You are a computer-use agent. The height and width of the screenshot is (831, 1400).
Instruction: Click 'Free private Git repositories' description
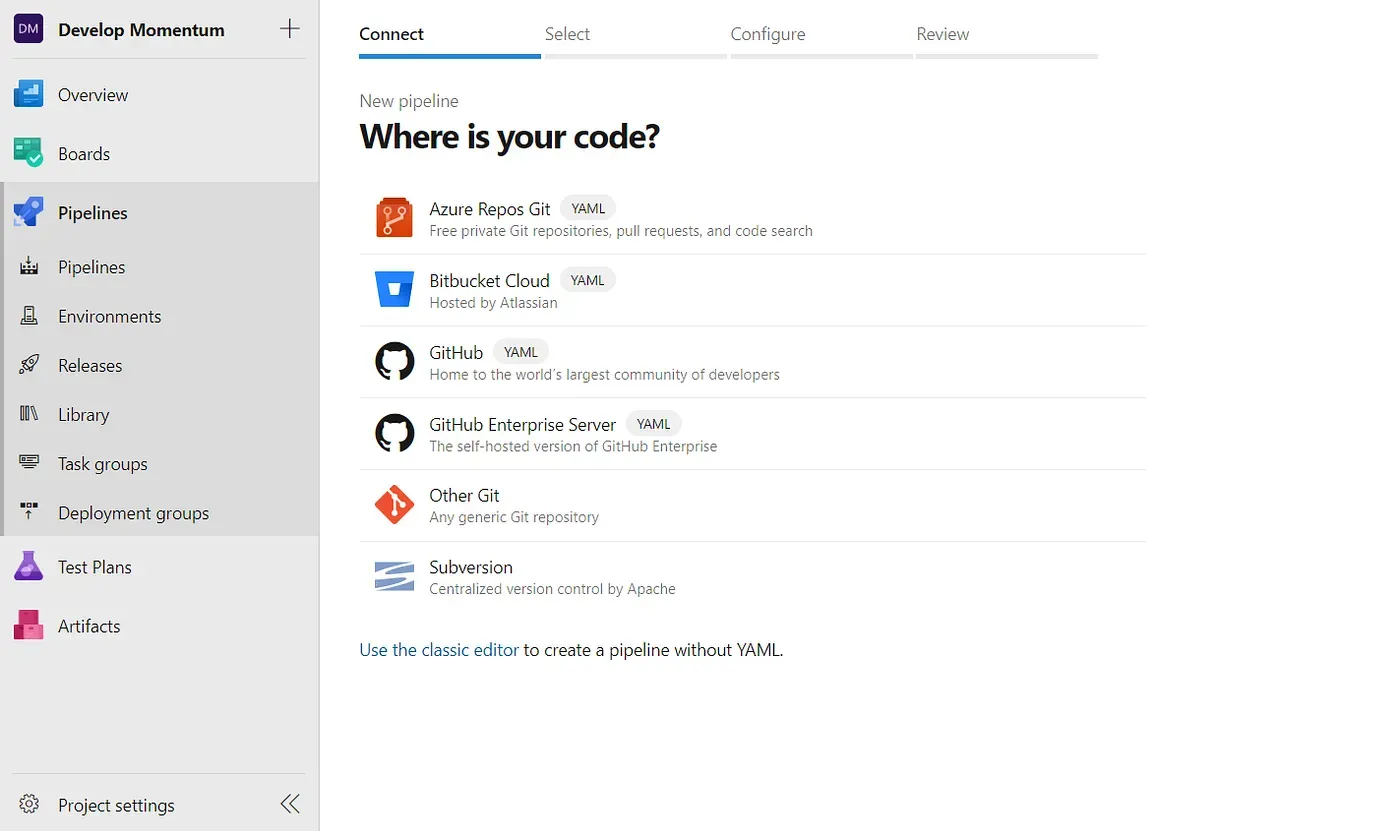tap(620, 231)
